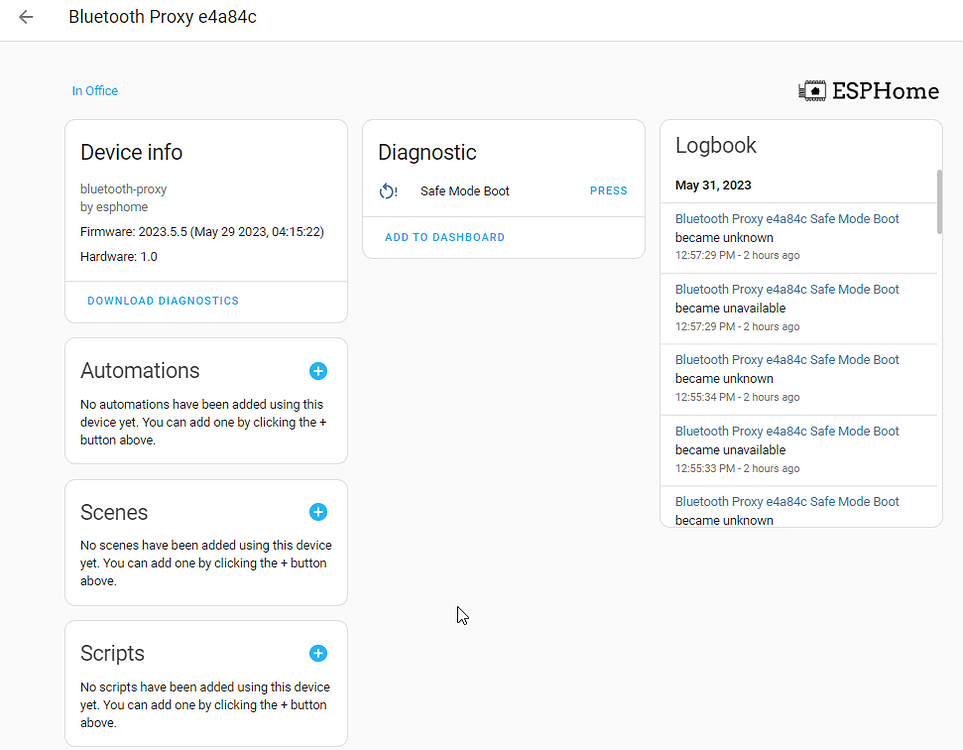Click the back arrow in the header

pos(26,17)
